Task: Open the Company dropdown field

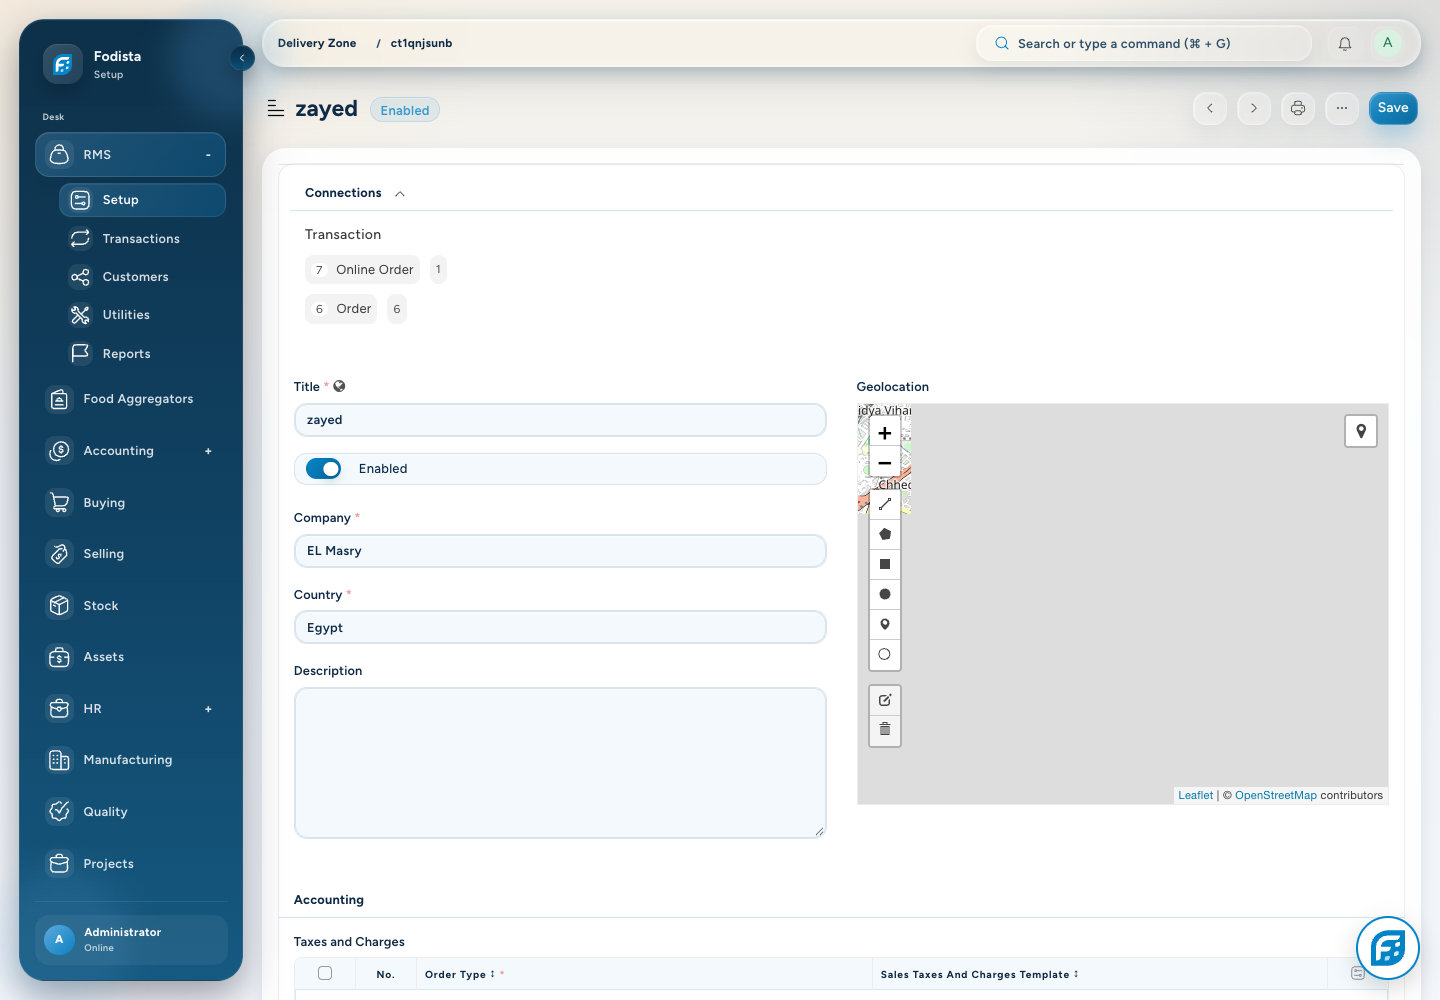Action: [560, 551]
